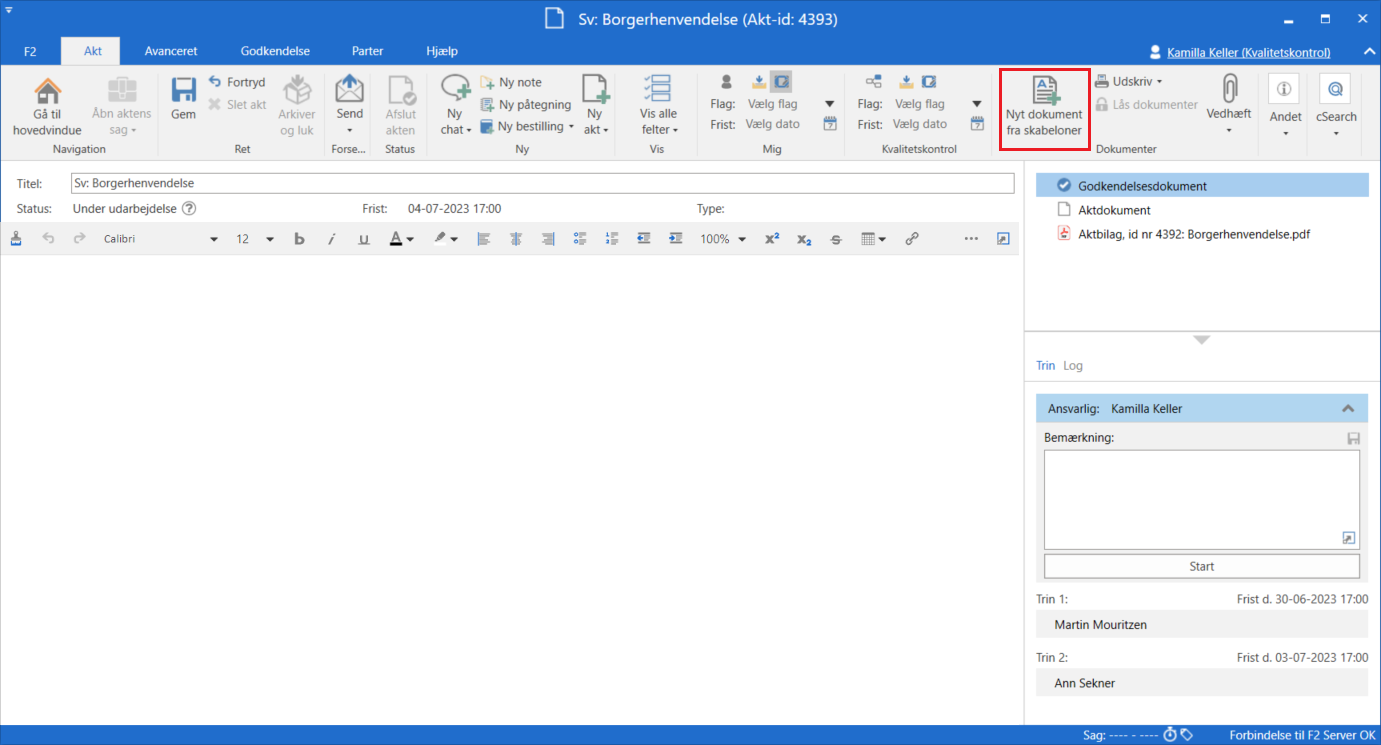
Task: Save the akt with Gem
Action: coord(183,98)
